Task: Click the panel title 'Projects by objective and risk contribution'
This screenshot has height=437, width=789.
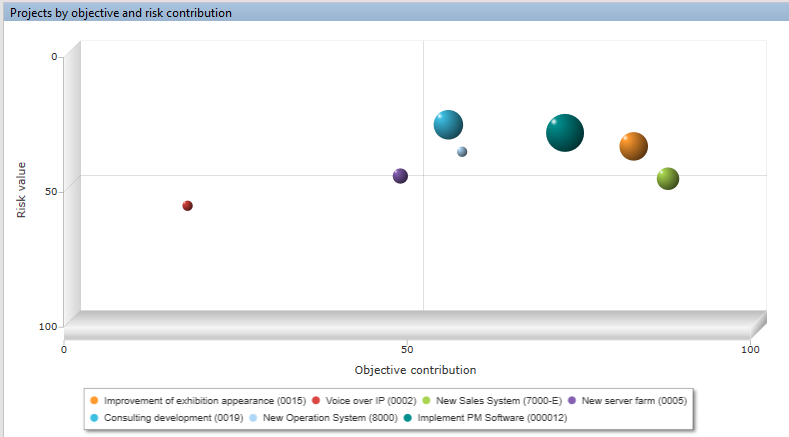Action: pos(121,13)
